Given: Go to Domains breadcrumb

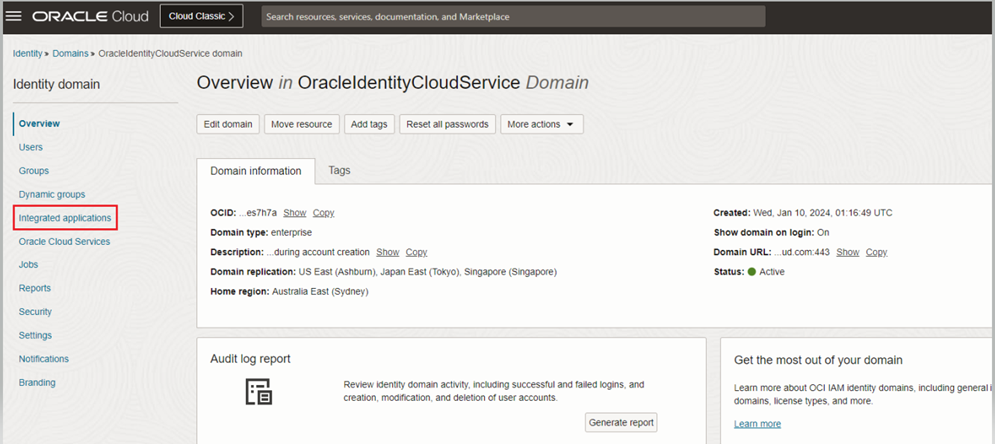Looking at the screenshot, I should 70,53.
